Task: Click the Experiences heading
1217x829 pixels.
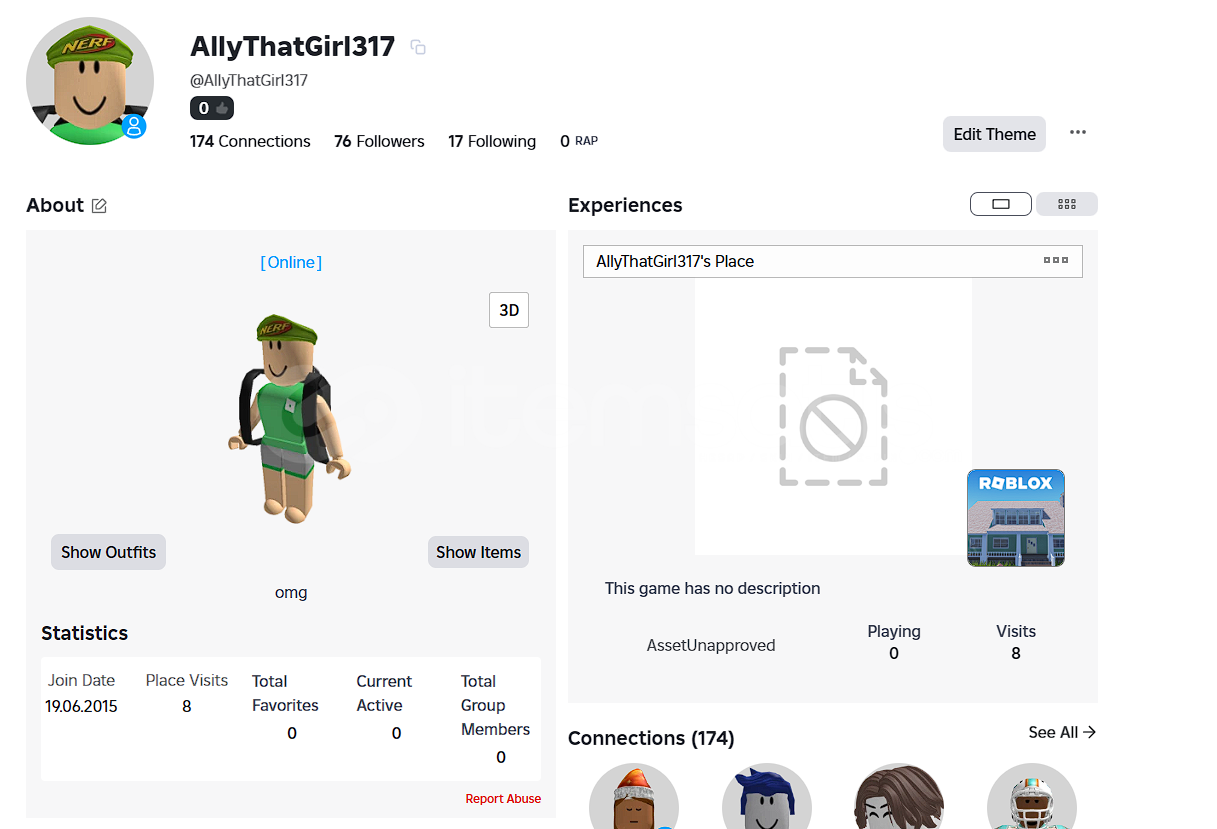Action: click(625, 205)
